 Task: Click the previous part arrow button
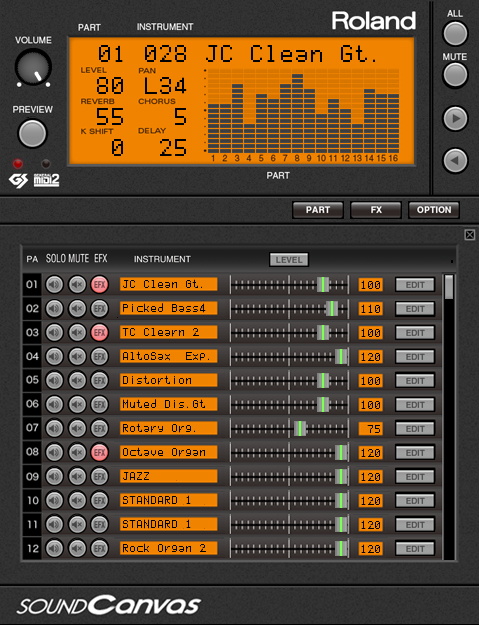455,161
